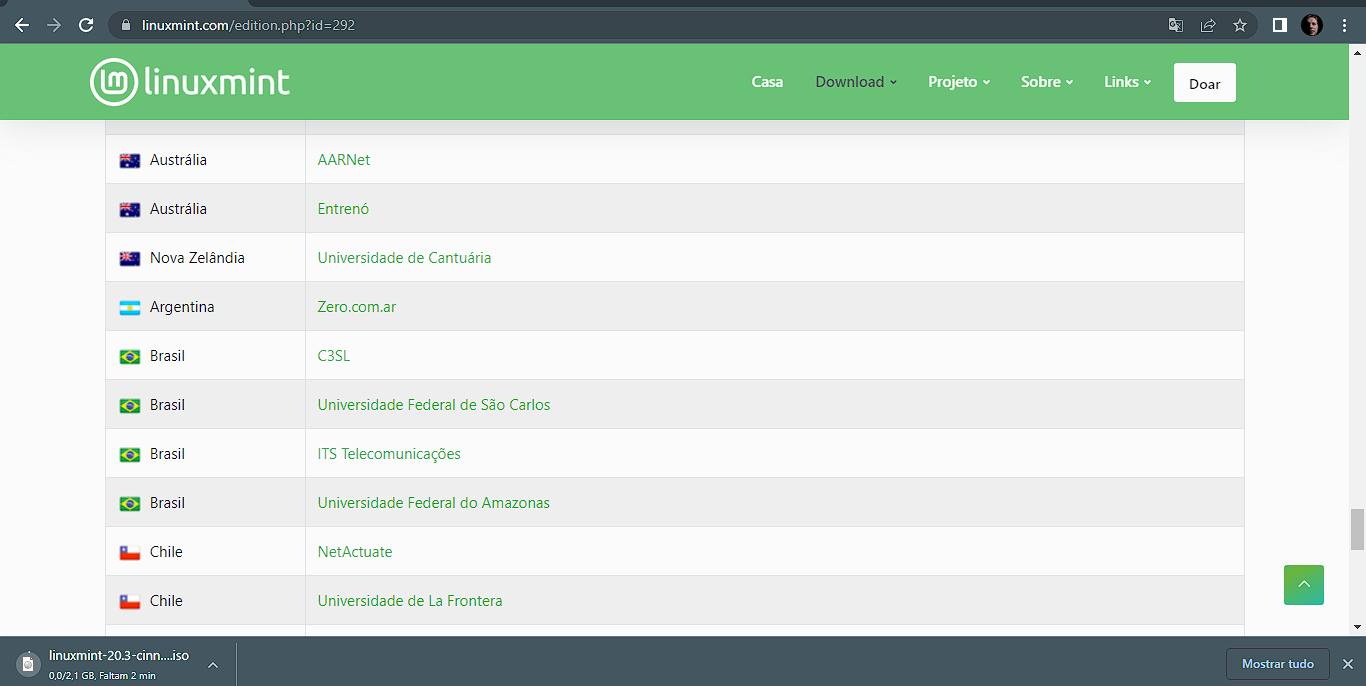Click the New Zealand flag icon
This screenshot has width=1366, height=686.
[130, 259]
